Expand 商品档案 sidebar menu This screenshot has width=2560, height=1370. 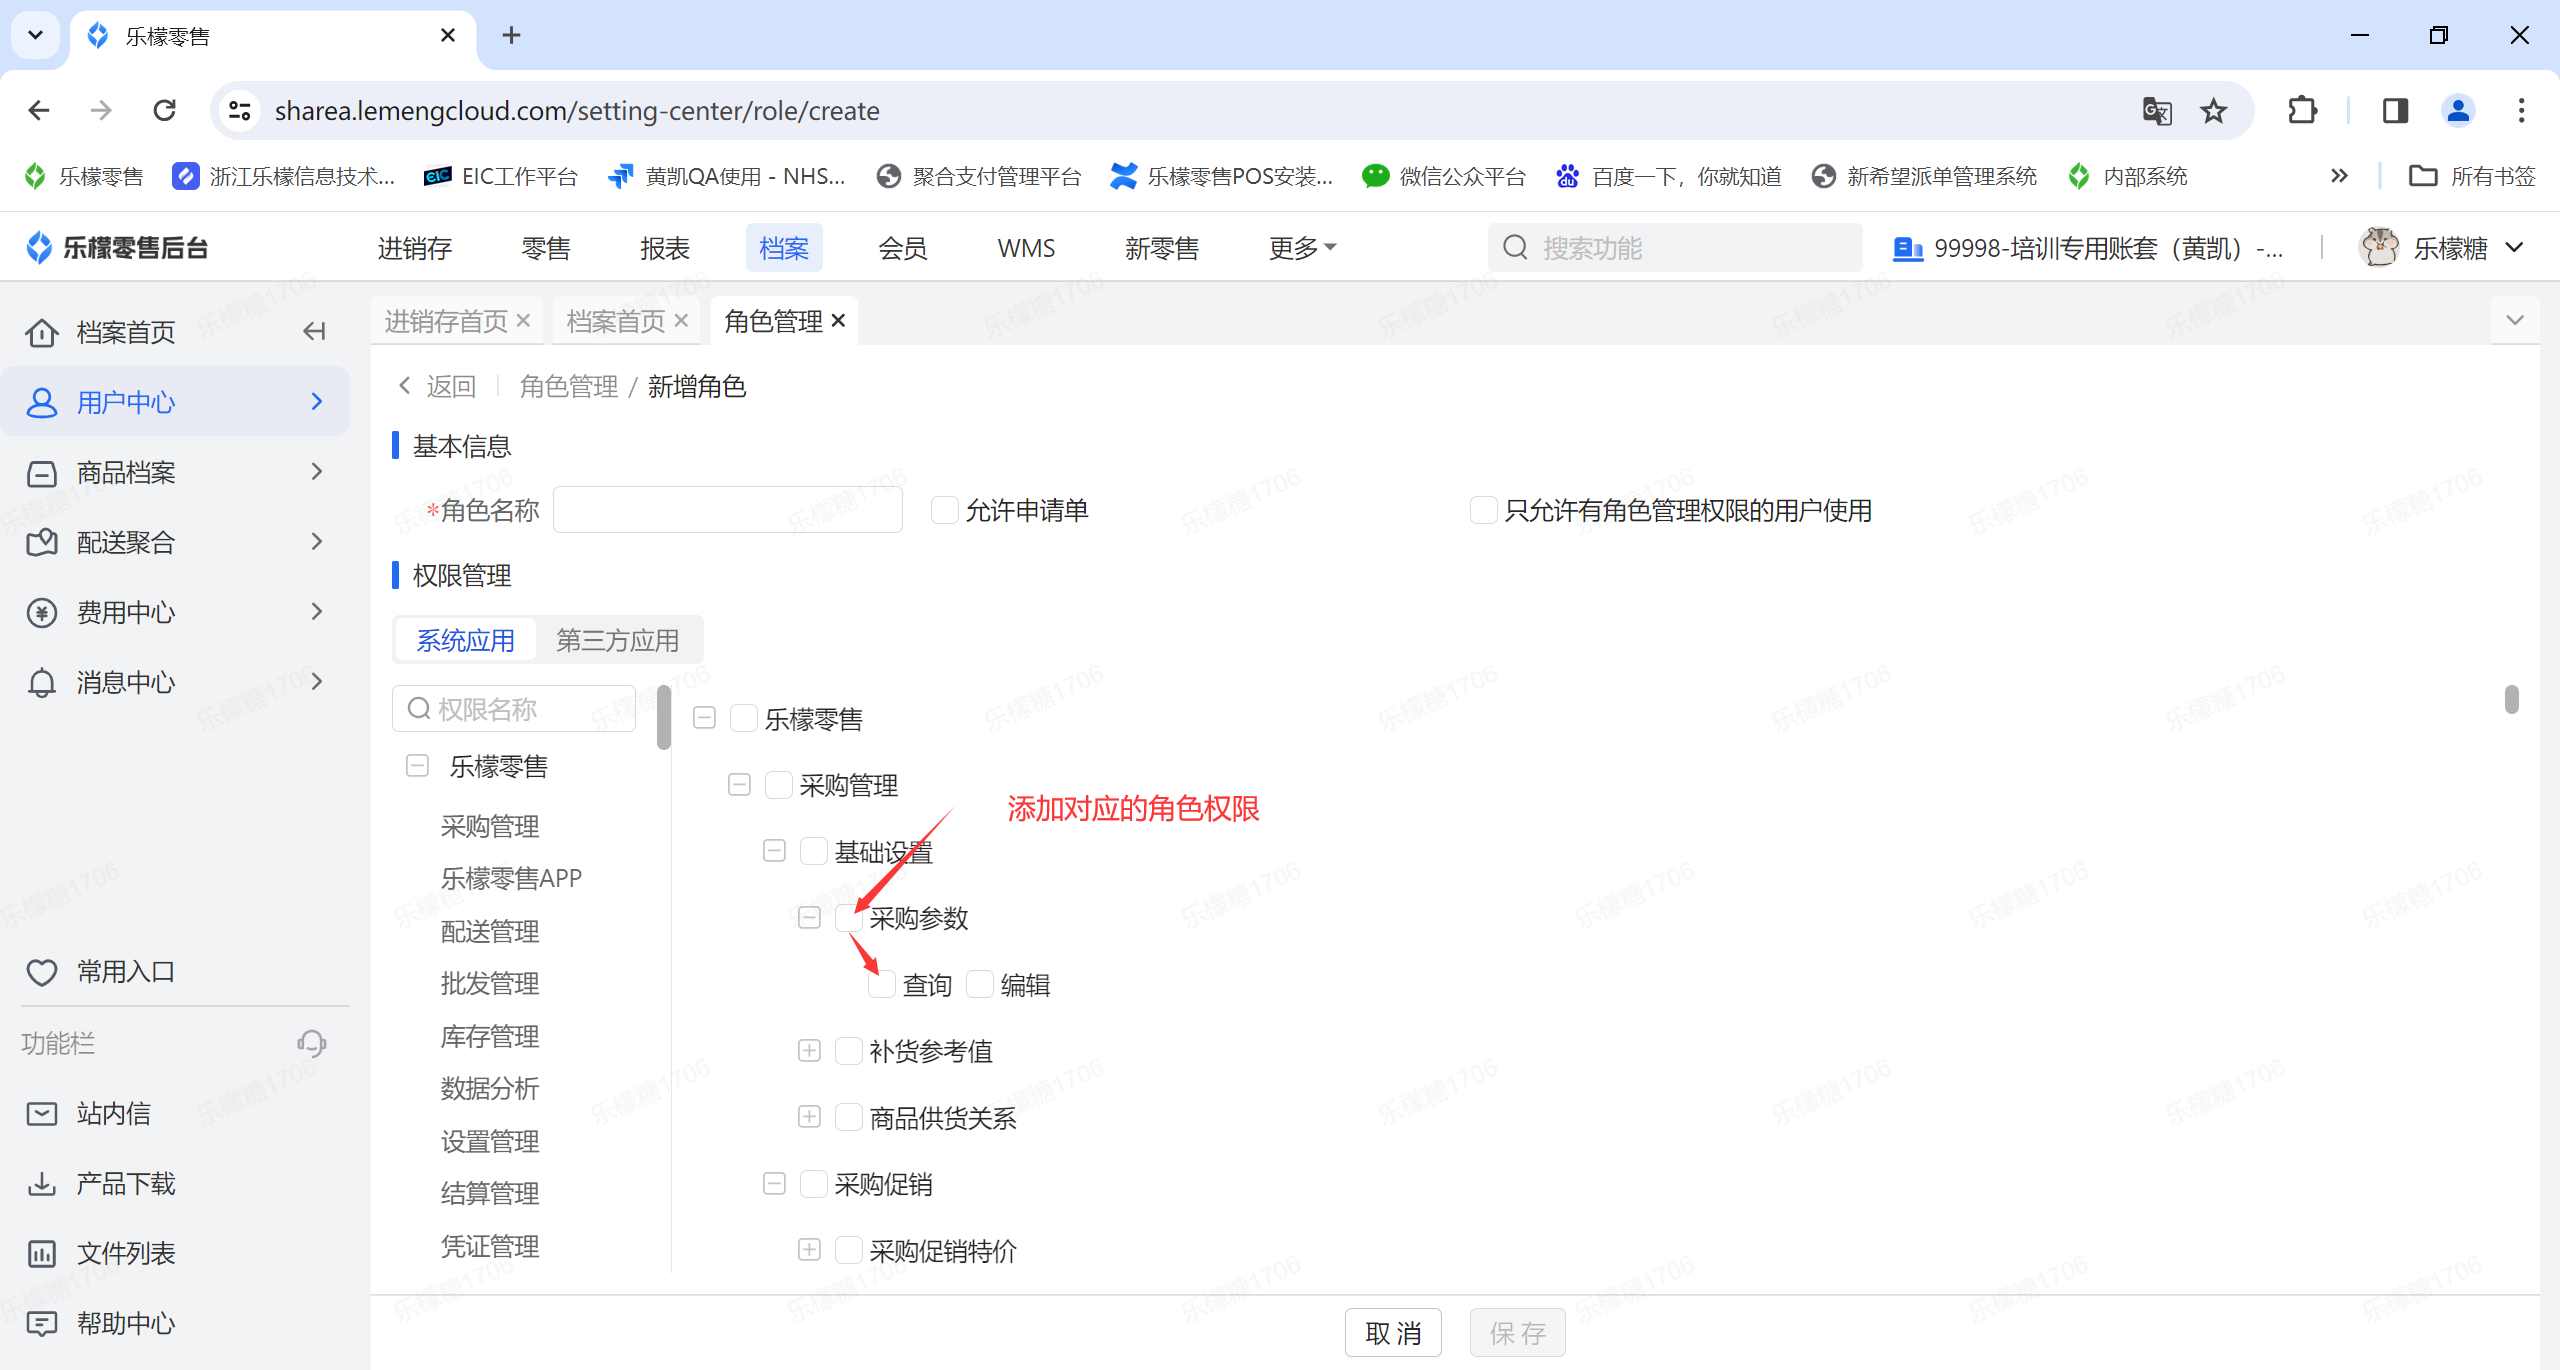click(x=175, y=471)
